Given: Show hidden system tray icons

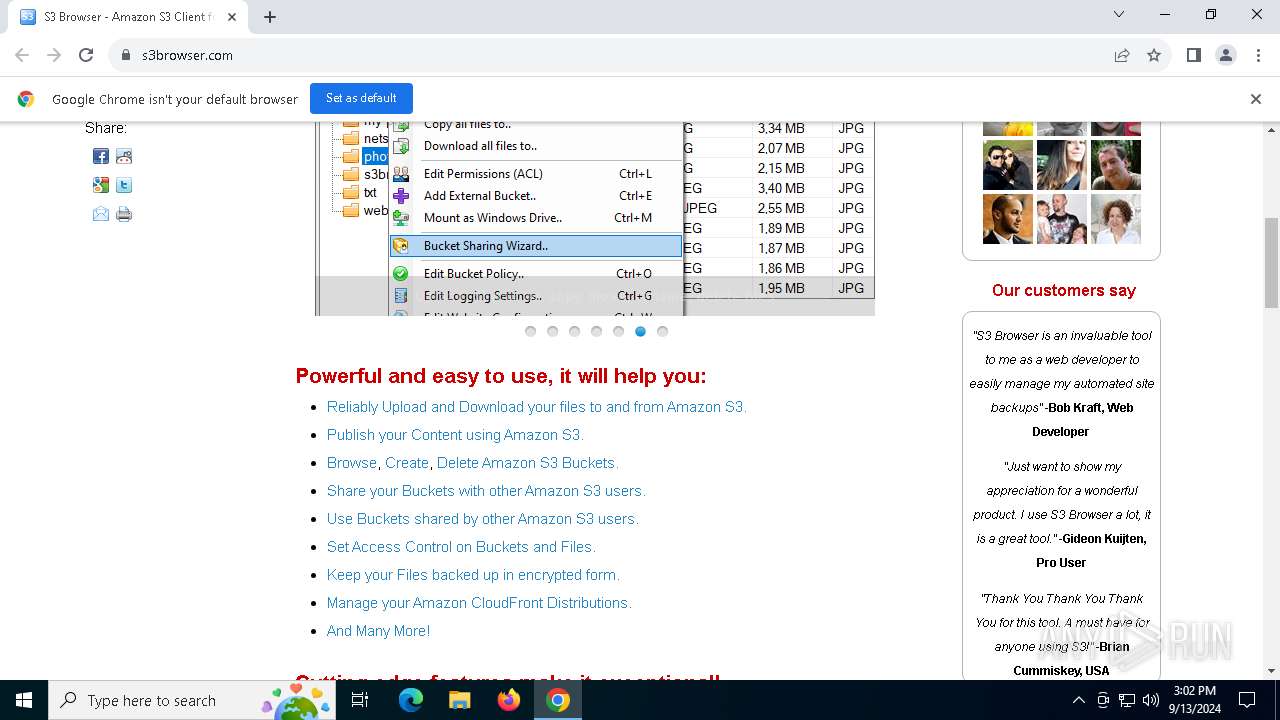Looking at the screenshot, I should coord(1078,700).
